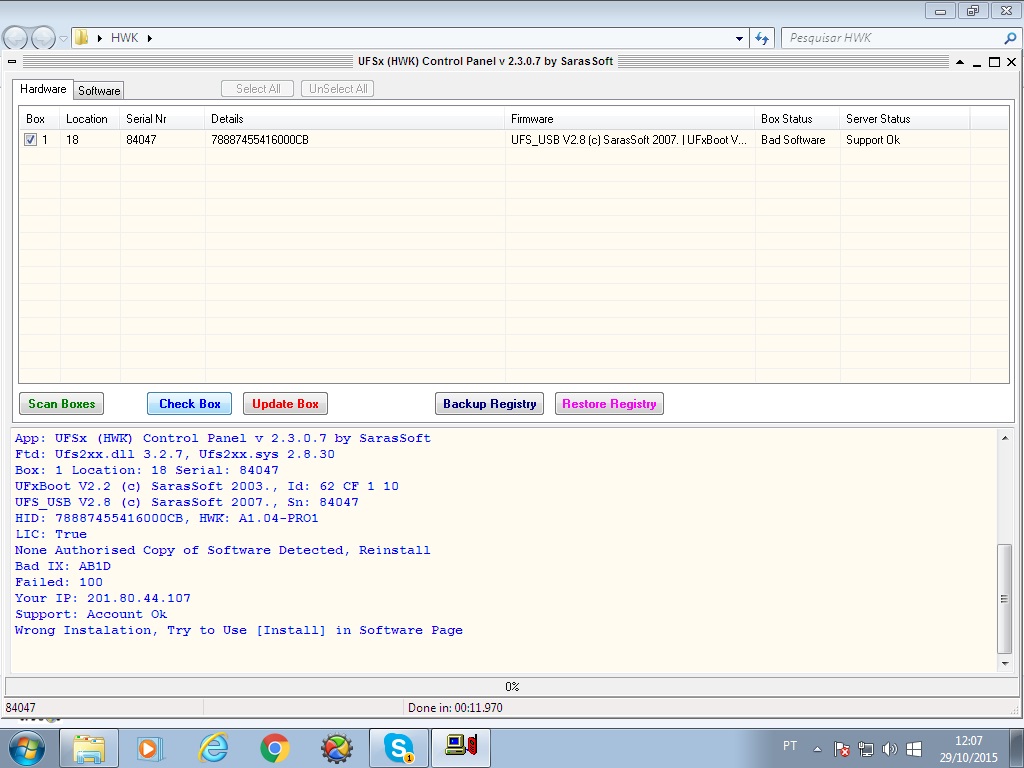Open Windows Explorer from the taskbar
Image resolution: width=1024 pixels, height=768 pixels.
pos(89,748)
